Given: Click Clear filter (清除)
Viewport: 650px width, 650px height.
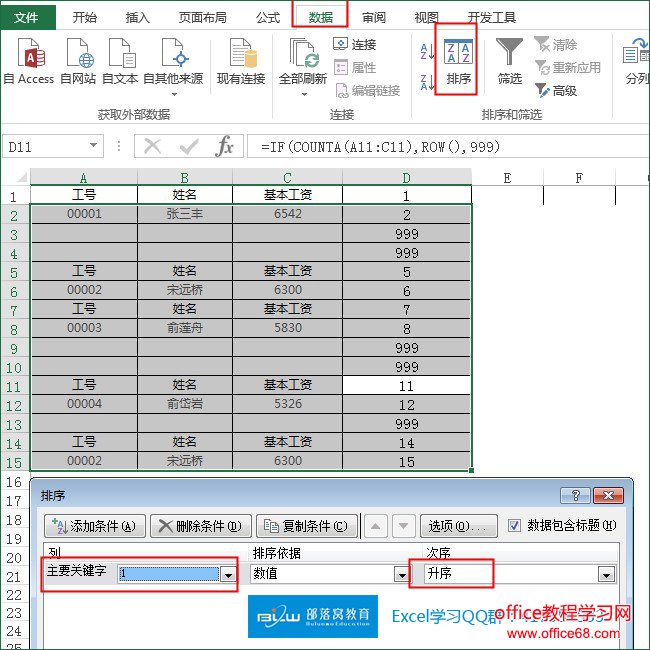Looking at the screenshot, I should pyautogui.click(x=555, y=44).
